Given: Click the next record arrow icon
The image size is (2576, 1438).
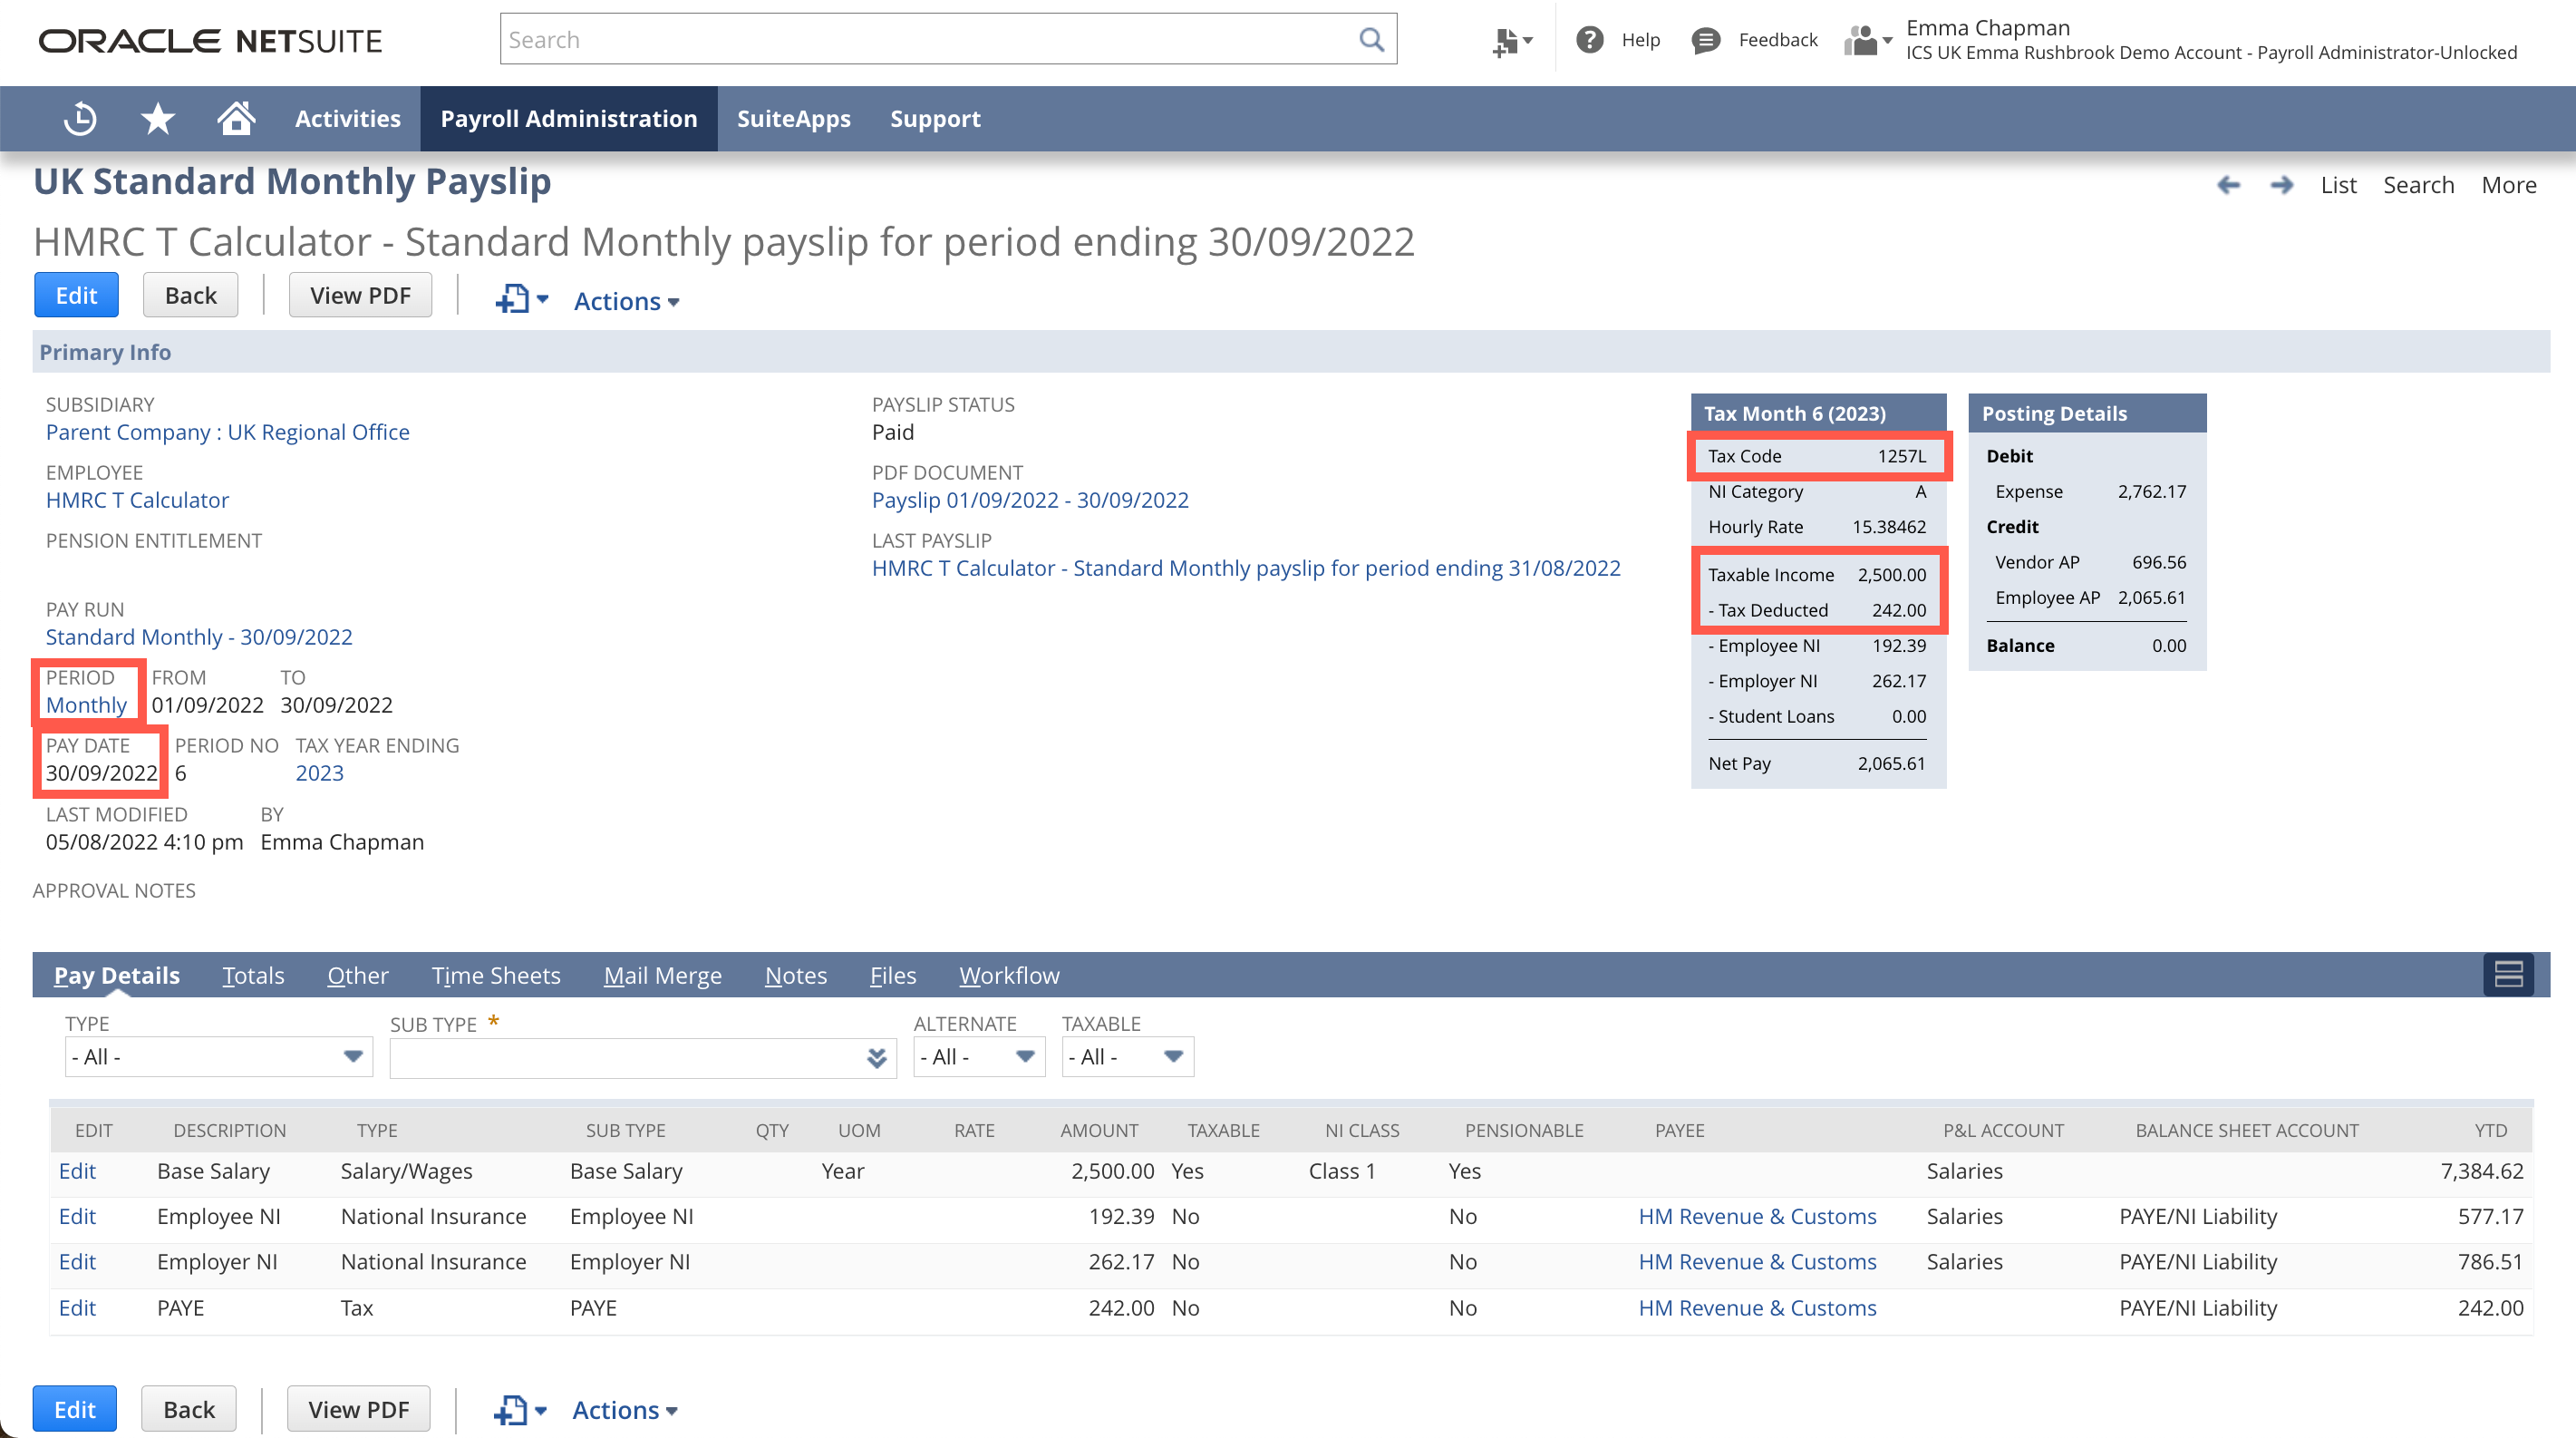Looking at the screenshot, I should pyautogui.click(x=2283, y=185).
